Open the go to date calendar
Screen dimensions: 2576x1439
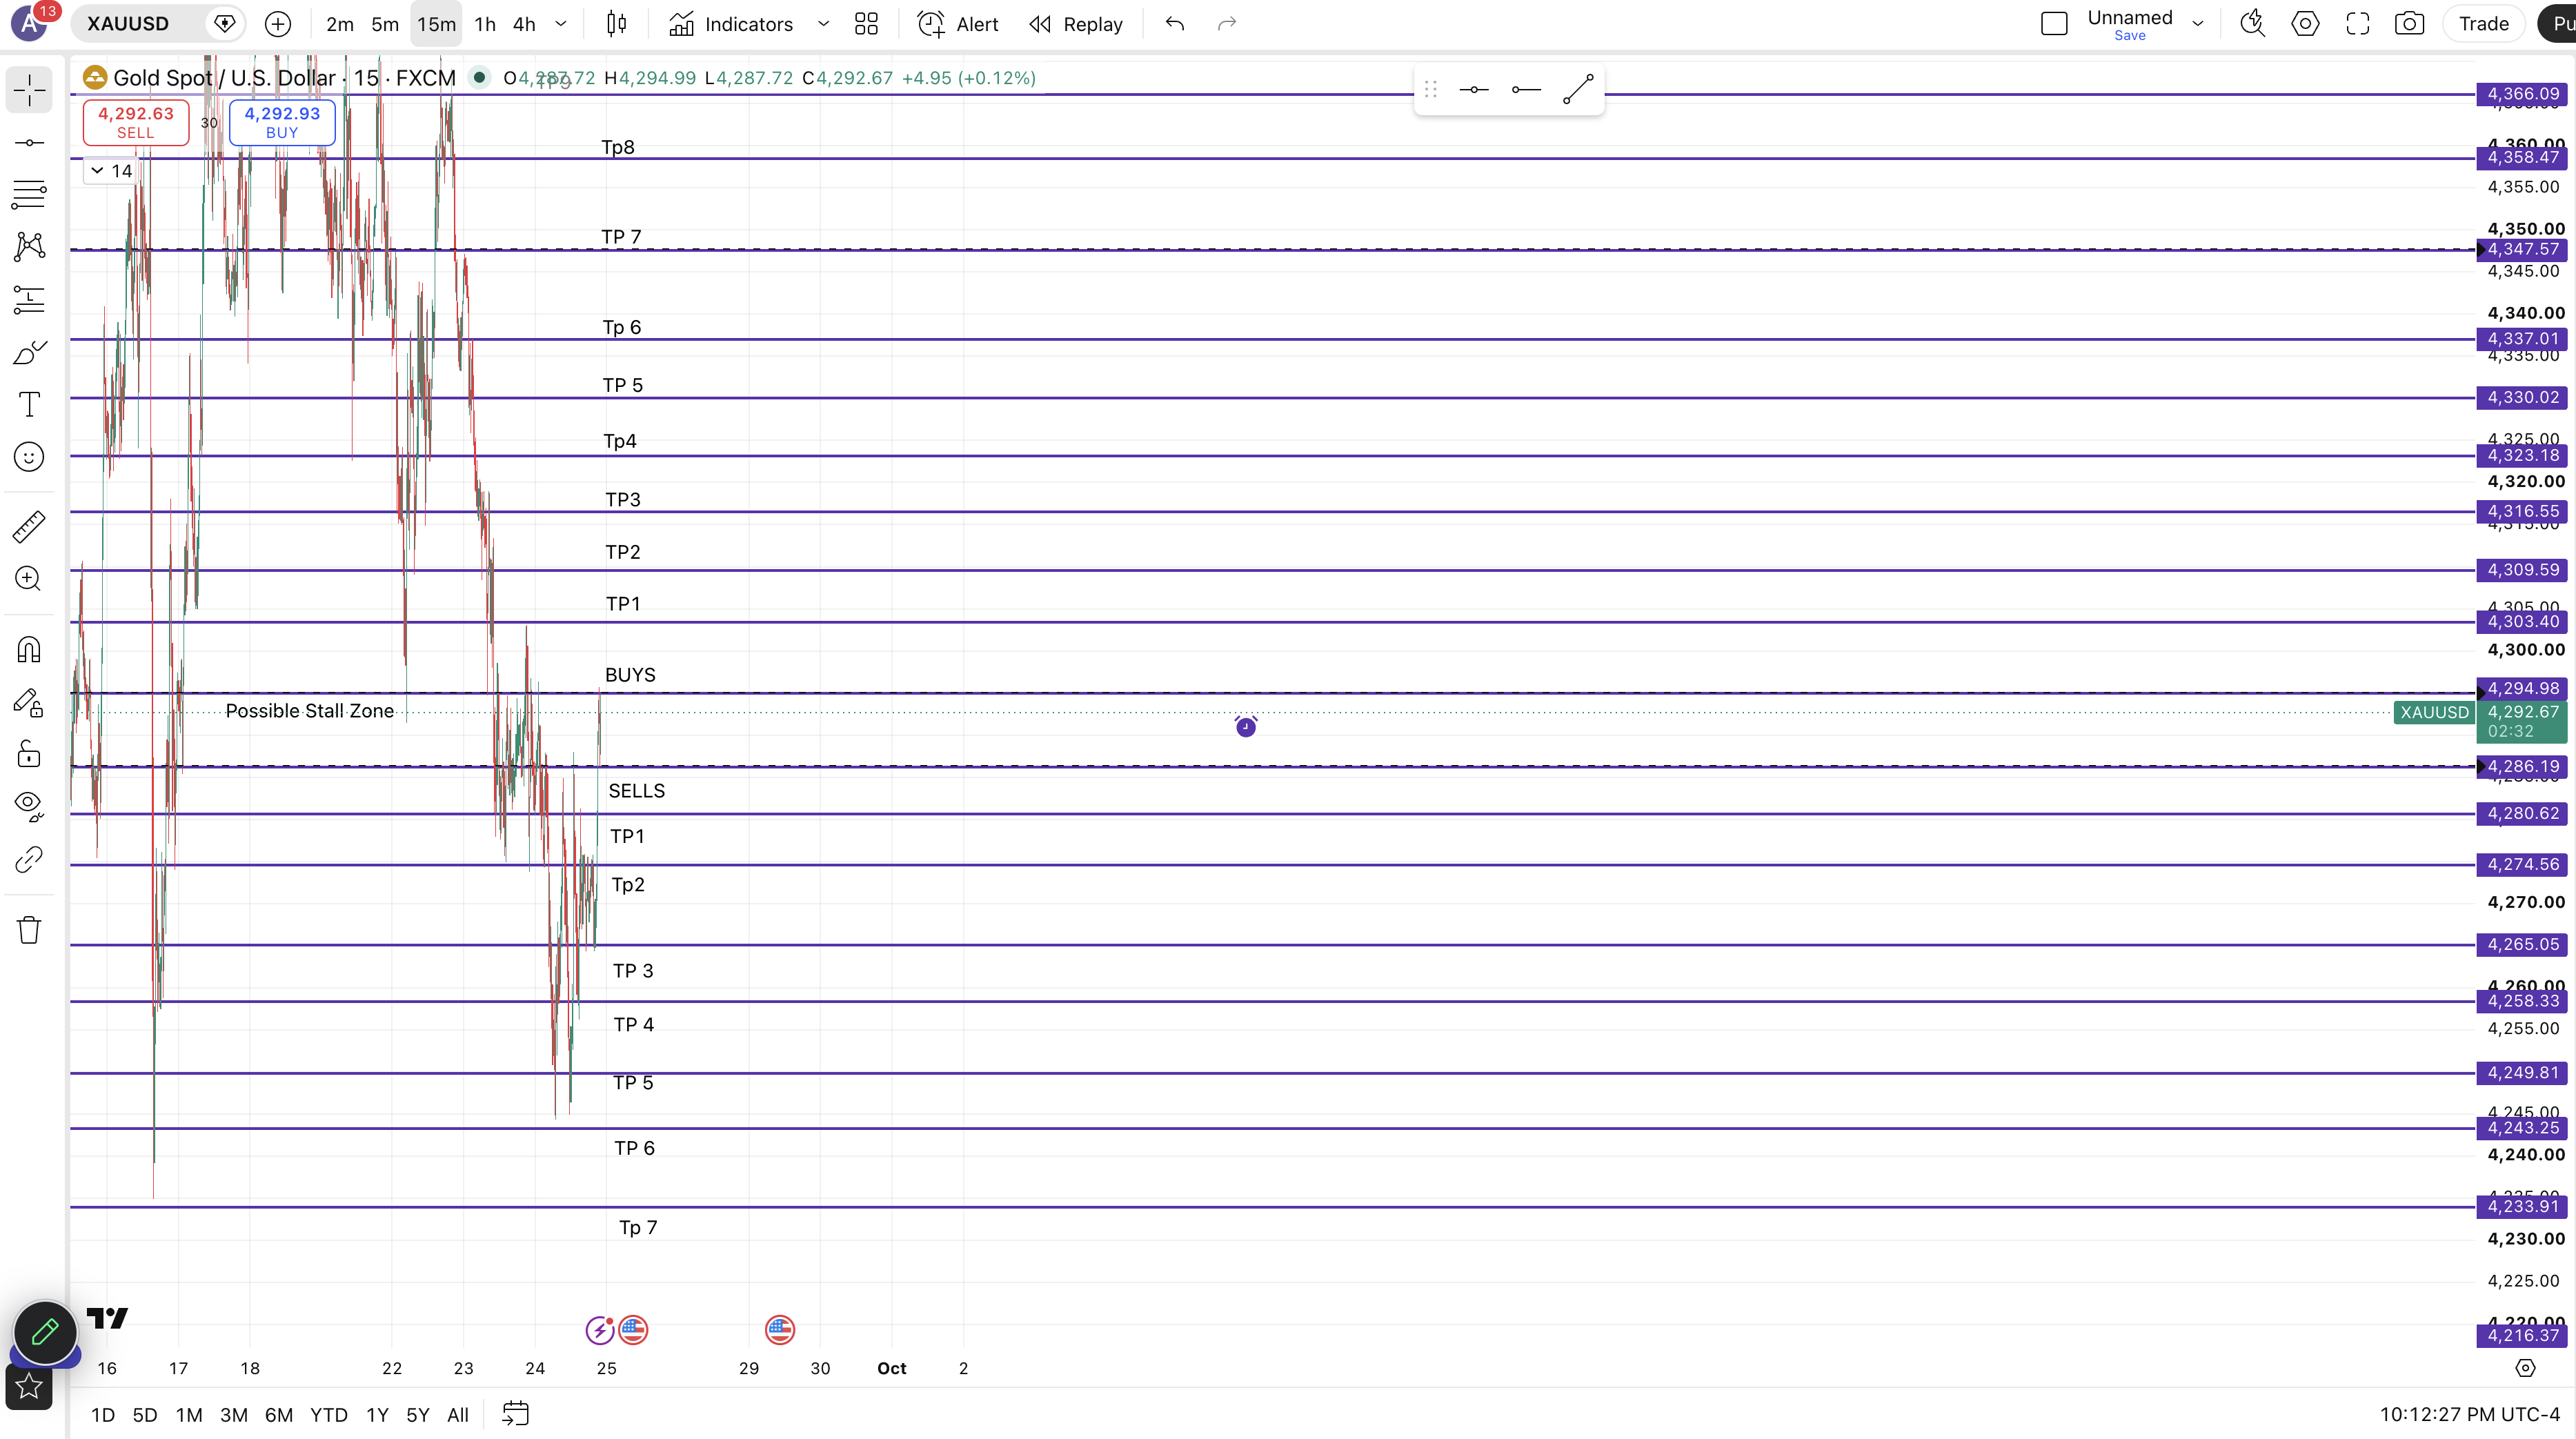[515, 1414]
